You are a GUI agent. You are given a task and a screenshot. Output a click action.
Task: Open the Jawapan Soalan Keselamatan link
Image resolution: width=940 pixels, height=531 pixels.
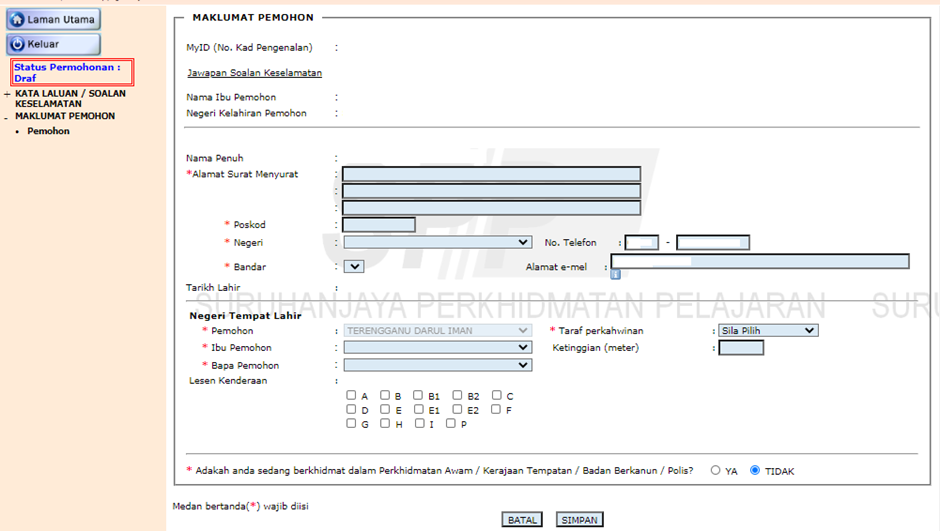pos(254,73)
